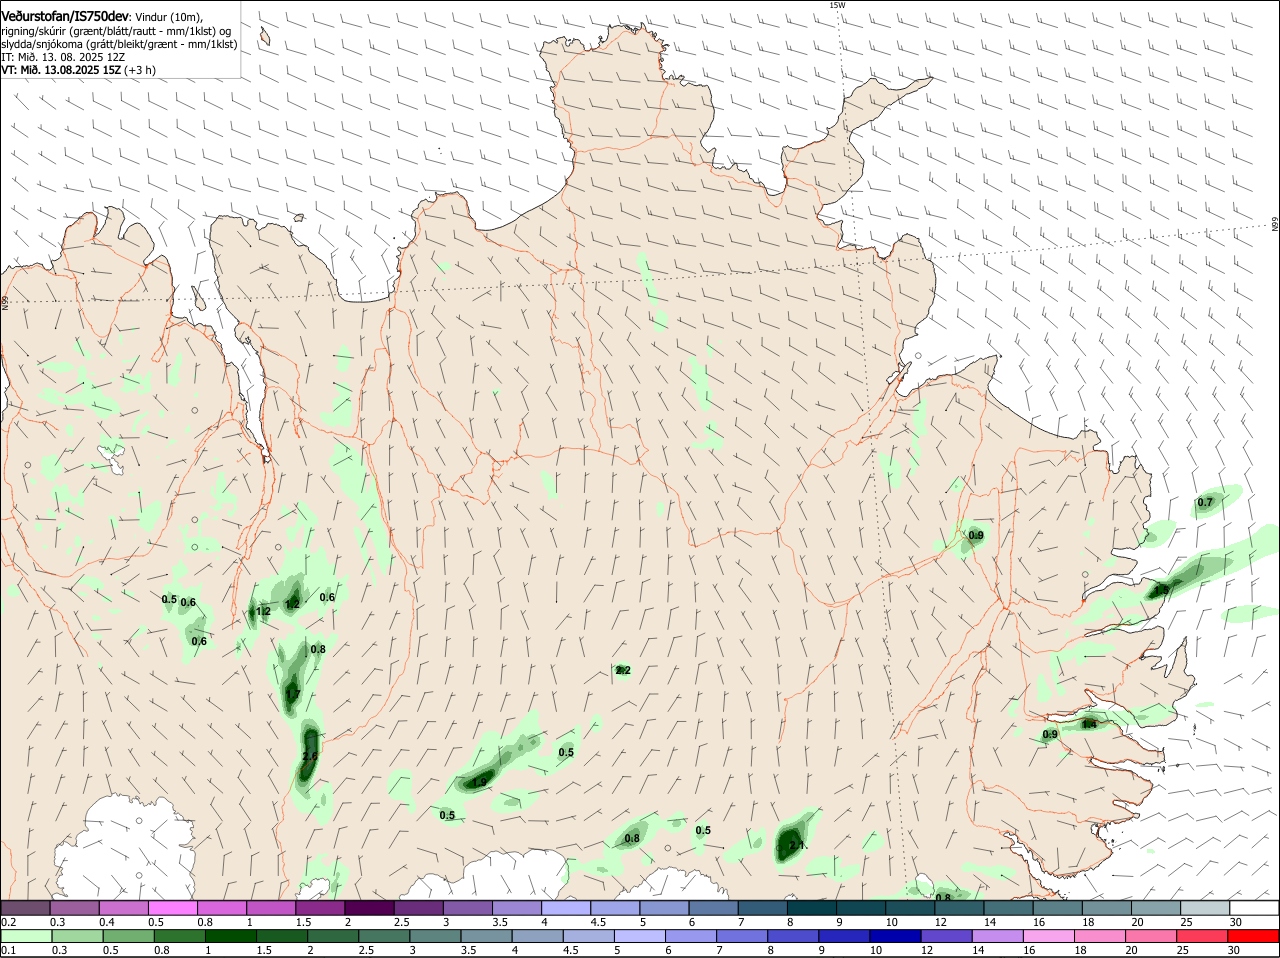
Task: Click the 'slydda/snjókoma' legend description line
Action: pyautogui.click(x=119, y=44)
